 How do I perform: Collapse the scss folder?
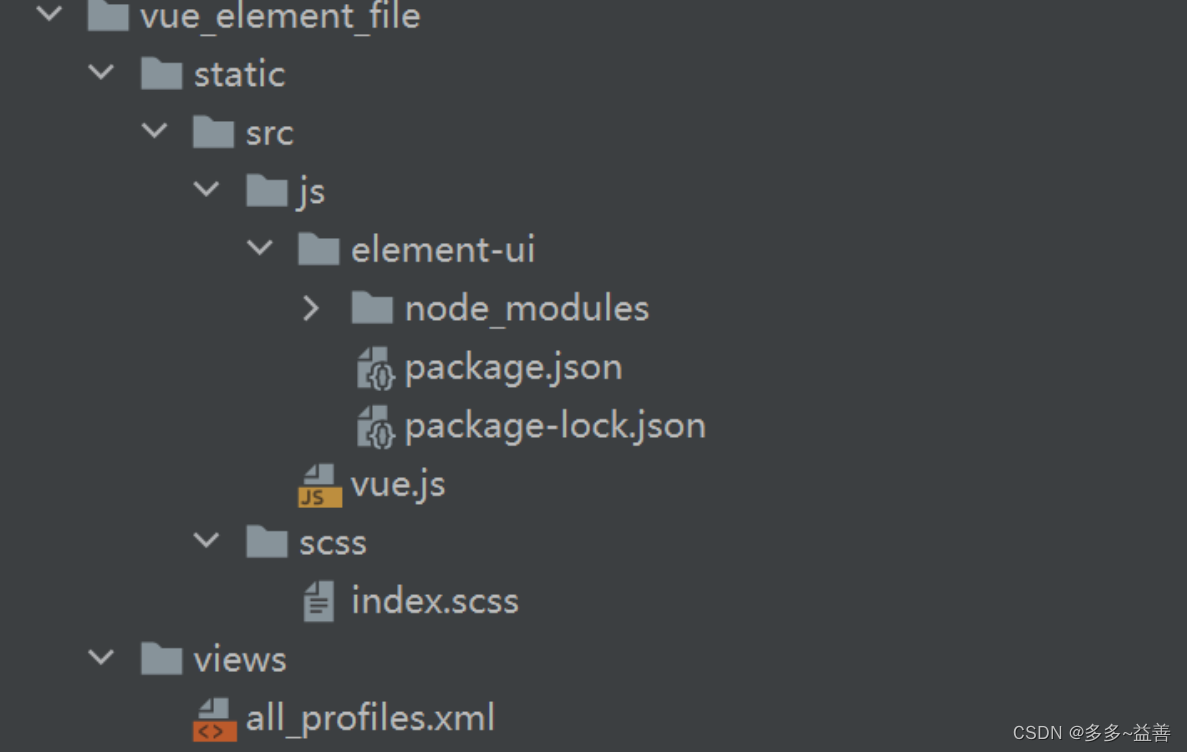pyautogui.click(x=207, y=541)
